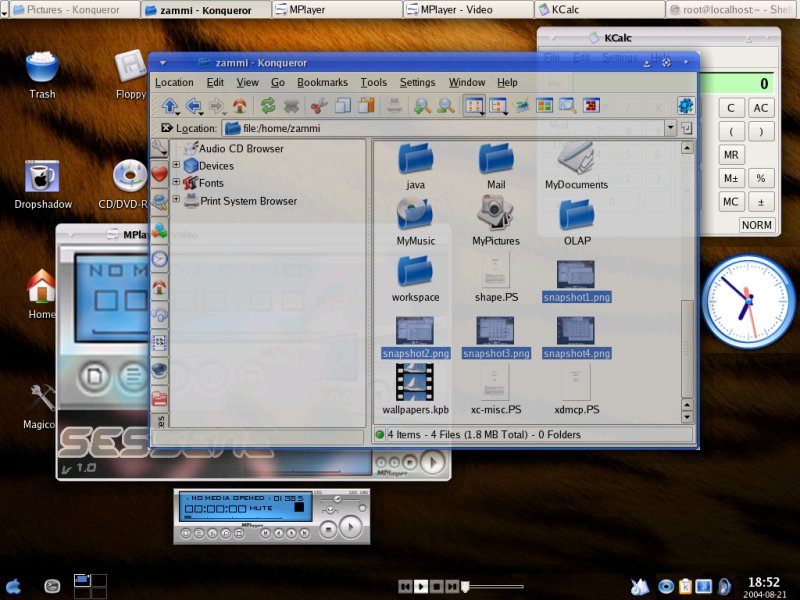Click the Location URL input field
The width and height of the screenshot is (800, 600).
(x=443, y=128)
